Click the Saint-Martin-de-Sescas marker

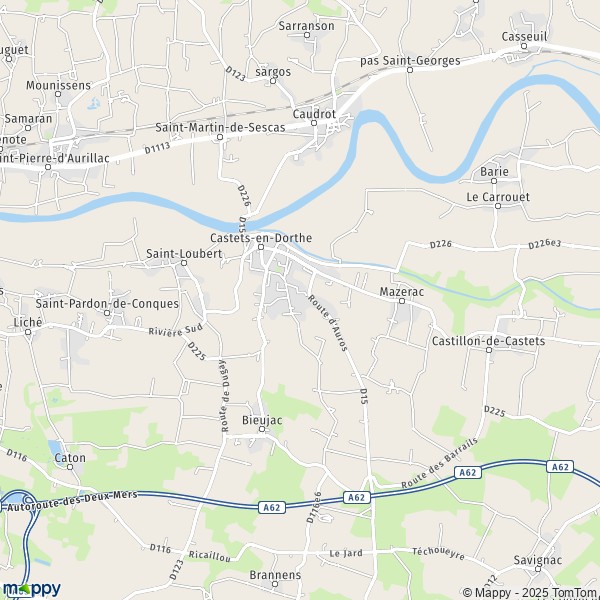click(220, 137)
